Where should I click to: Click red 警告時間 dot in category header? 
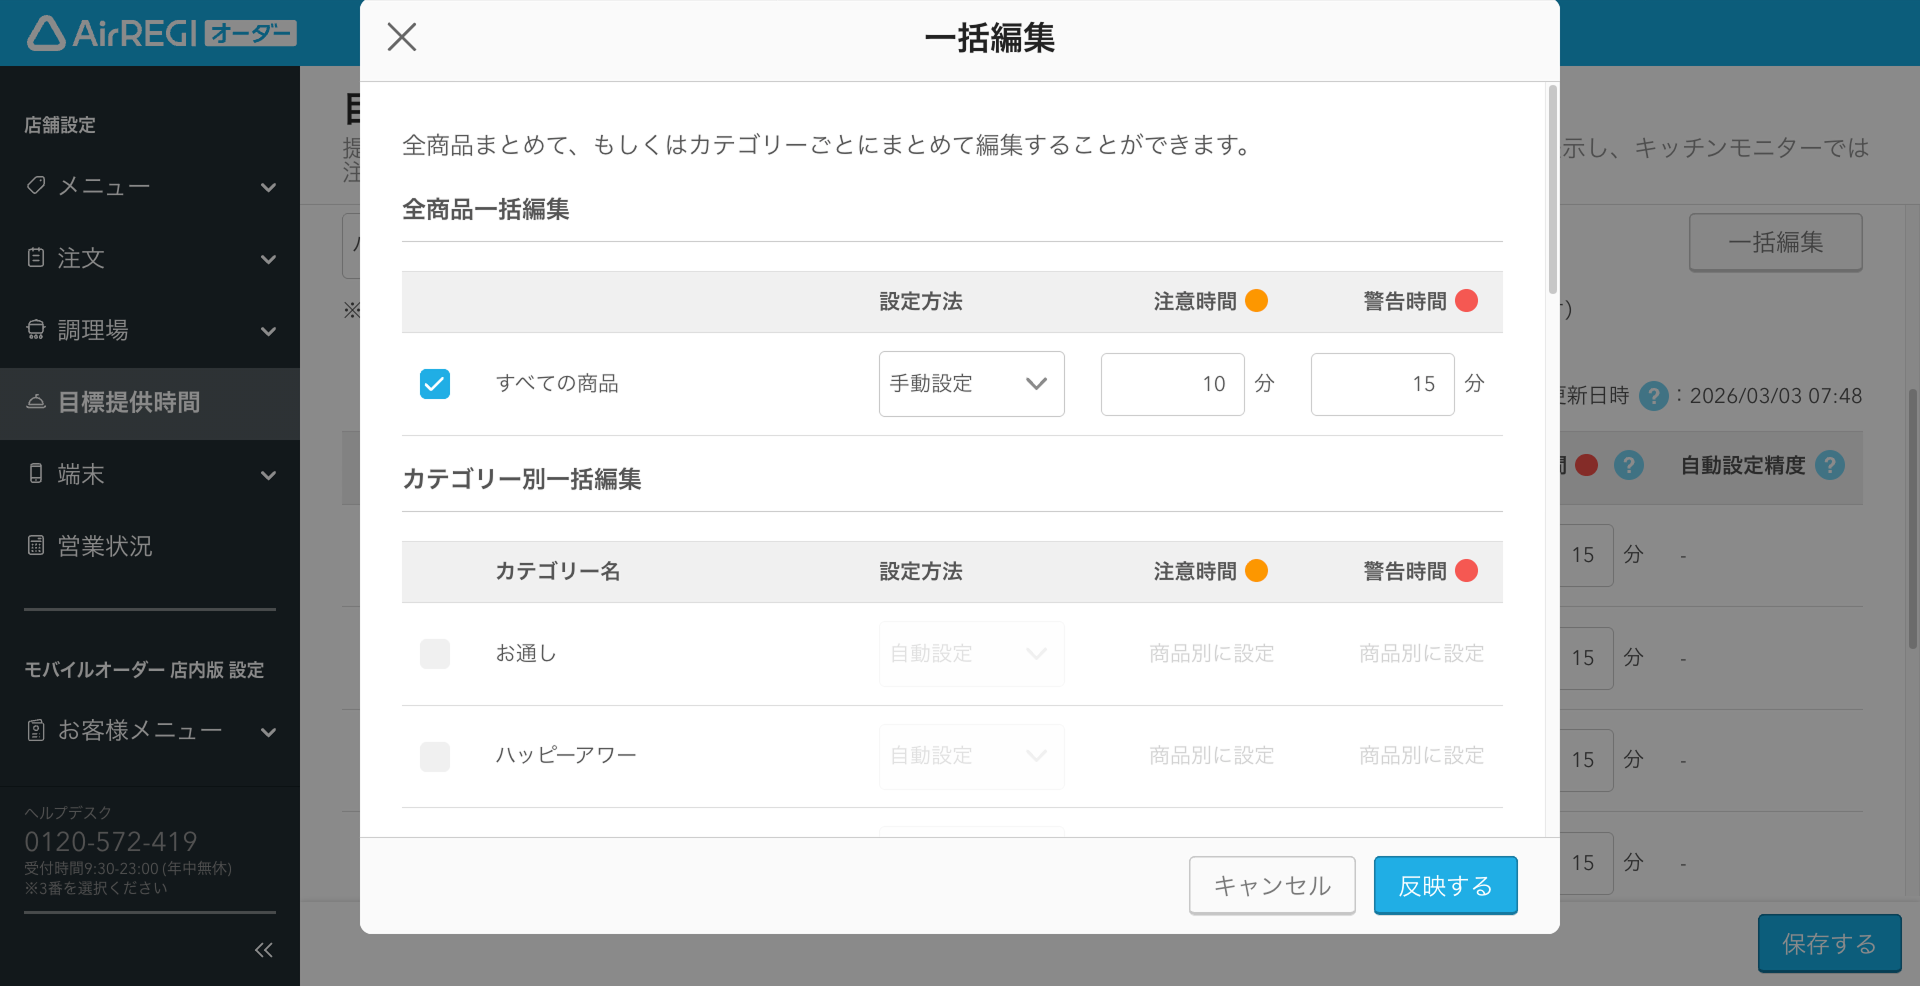pyautogui.click(x=1467, y=571)
